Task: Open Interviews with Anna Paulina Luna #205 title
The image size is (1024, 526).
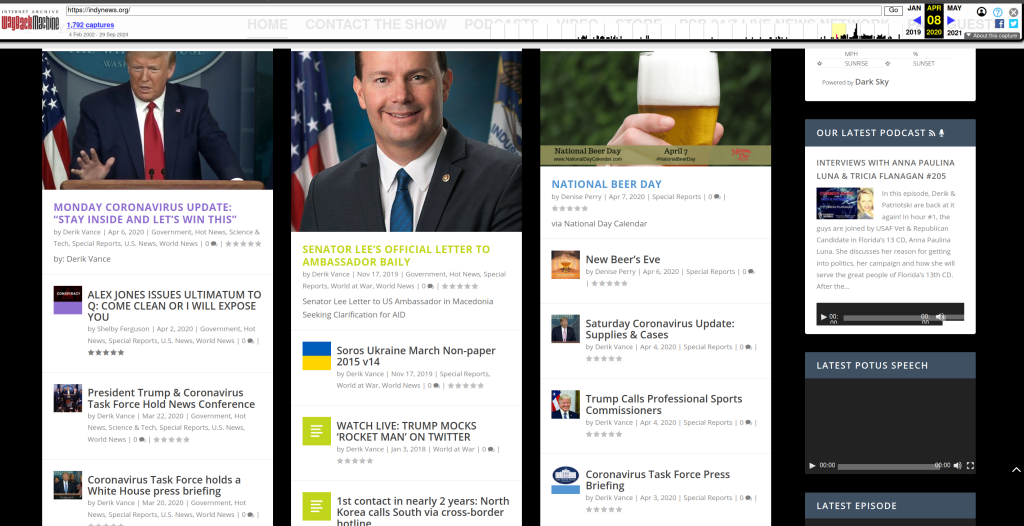Action: pyautogui.click(x=886, y=169)
